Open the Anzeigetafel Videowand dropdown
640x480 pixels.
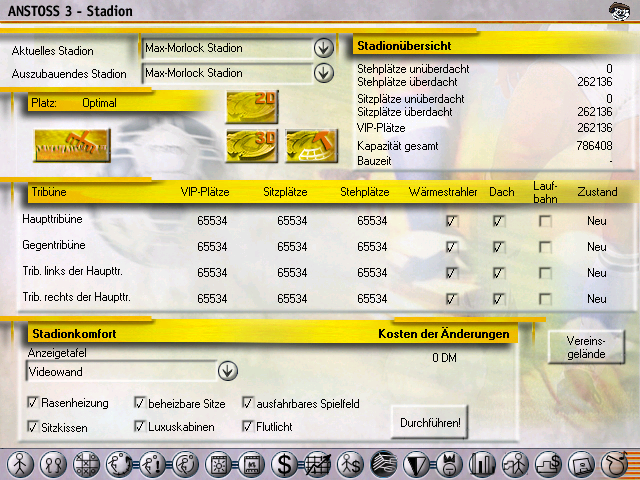pyautogui.click(x=228, y=371)
